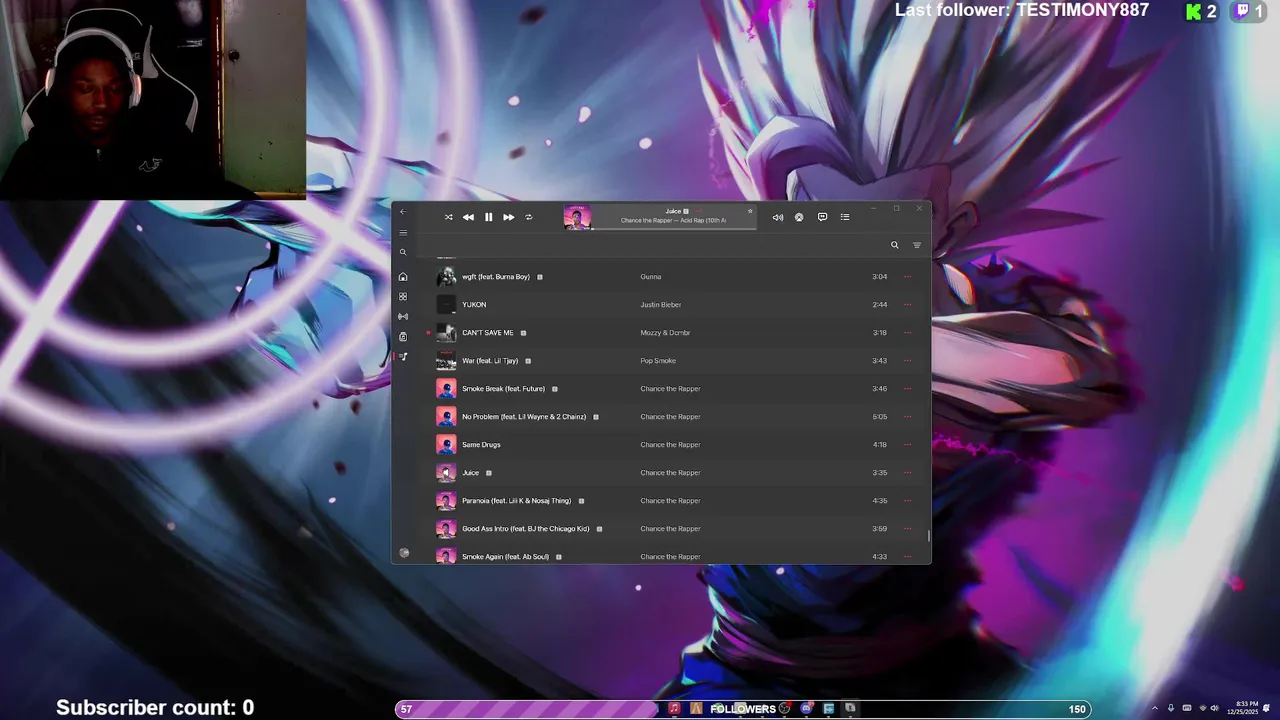Viewport: 1280px width, 720px height.
Task: Go back with the arrow icon
Action: 403,211
